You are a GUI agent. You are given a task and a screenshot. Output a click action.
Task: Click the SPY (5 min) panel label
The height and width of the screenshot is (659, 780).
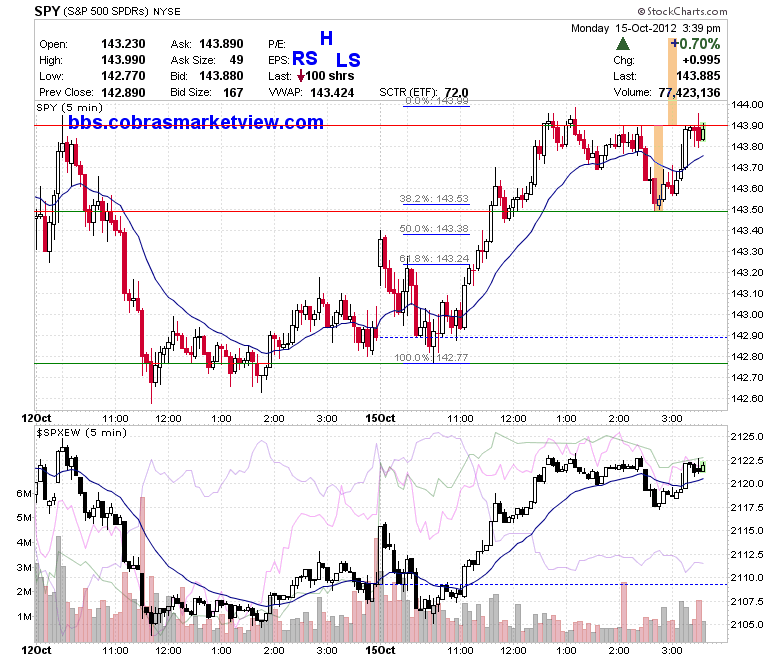tap(70, 107)
